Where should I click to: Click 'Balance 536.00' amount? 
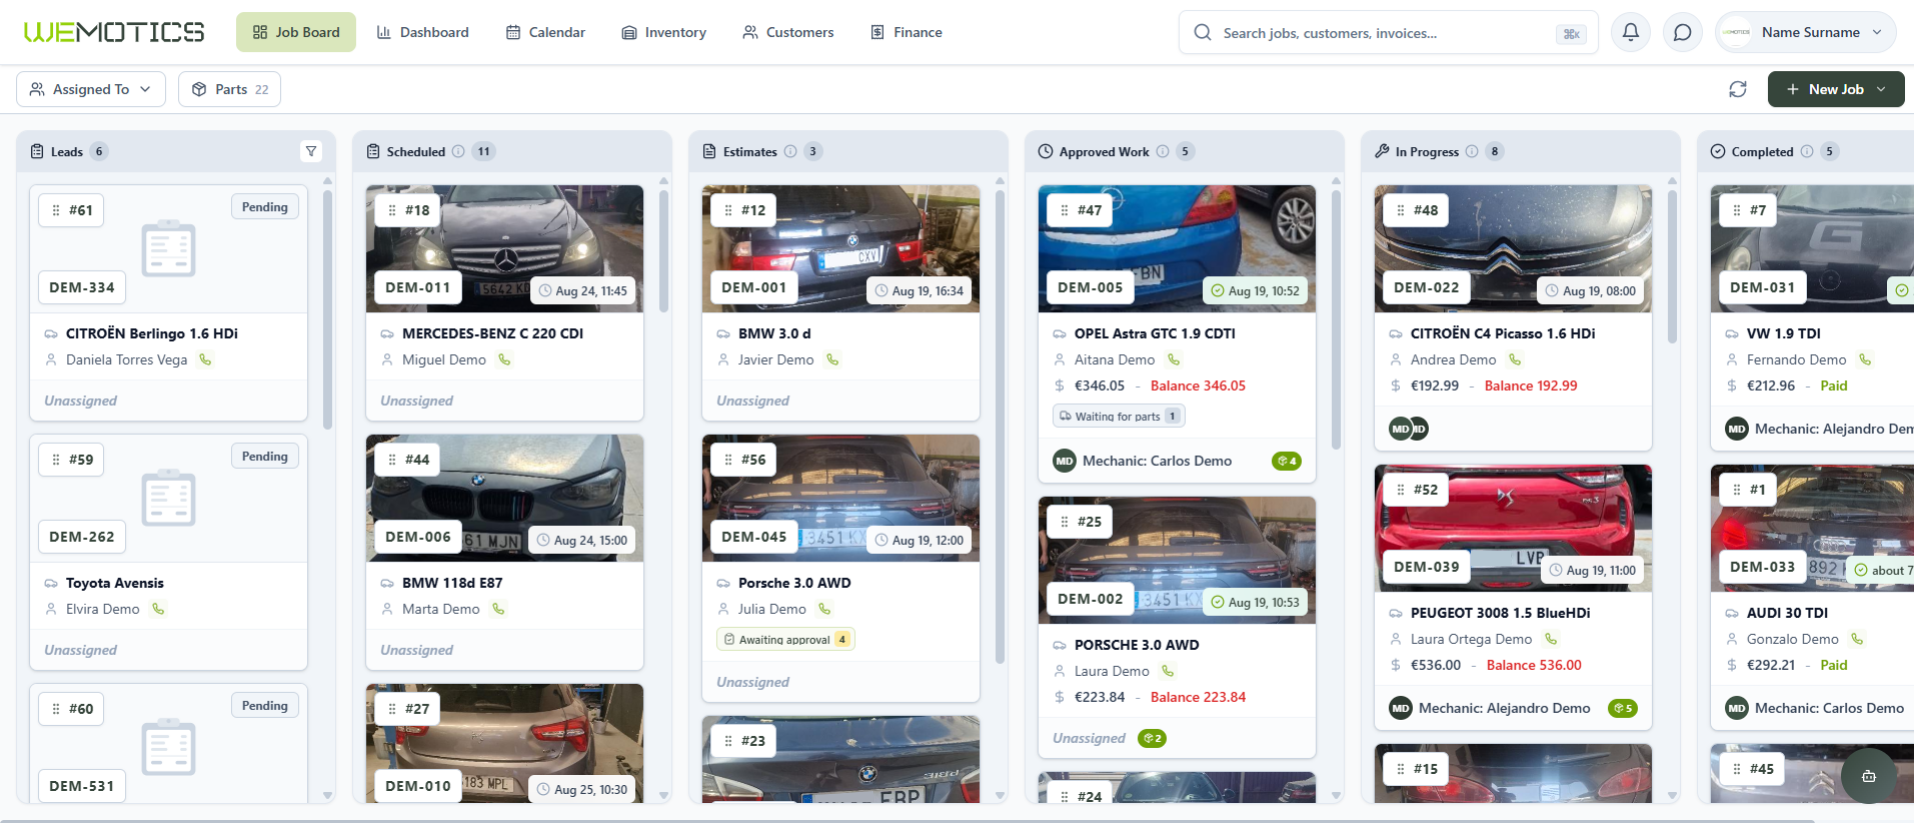point(1533,665)
